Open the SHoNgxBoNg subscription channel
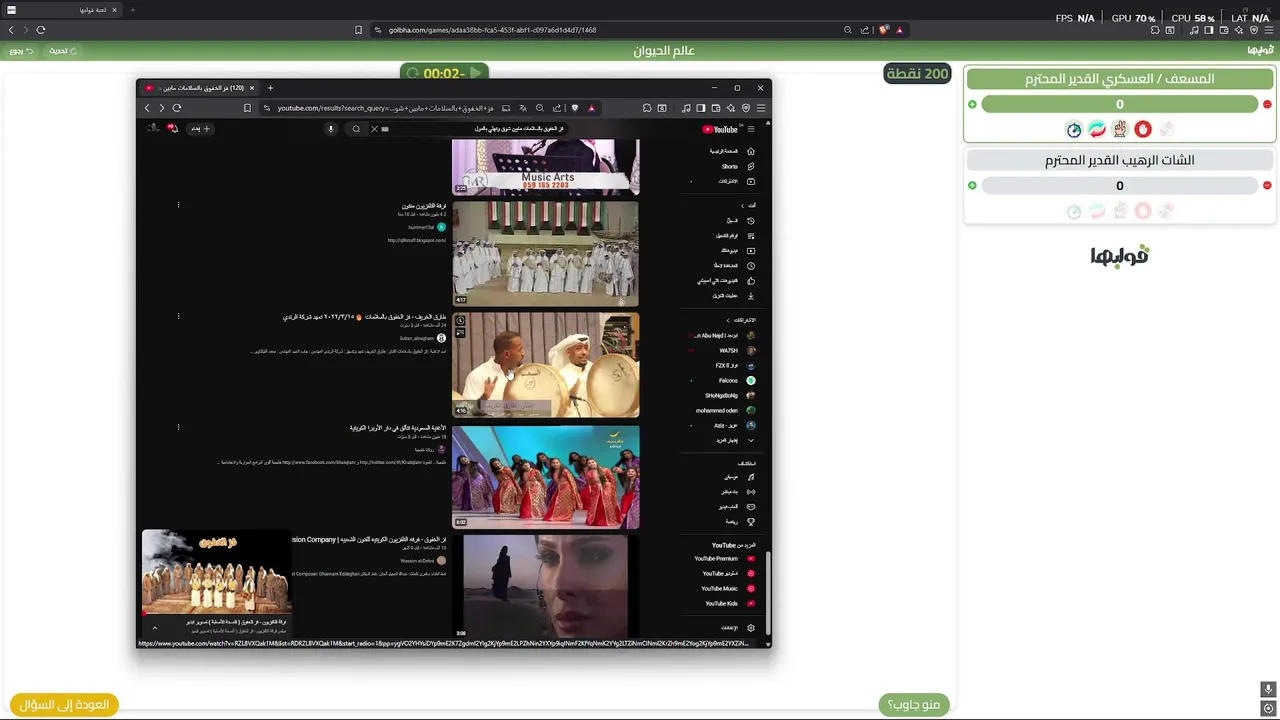The width and height of the screenshot is (1280, 720). tap(725, 396)
